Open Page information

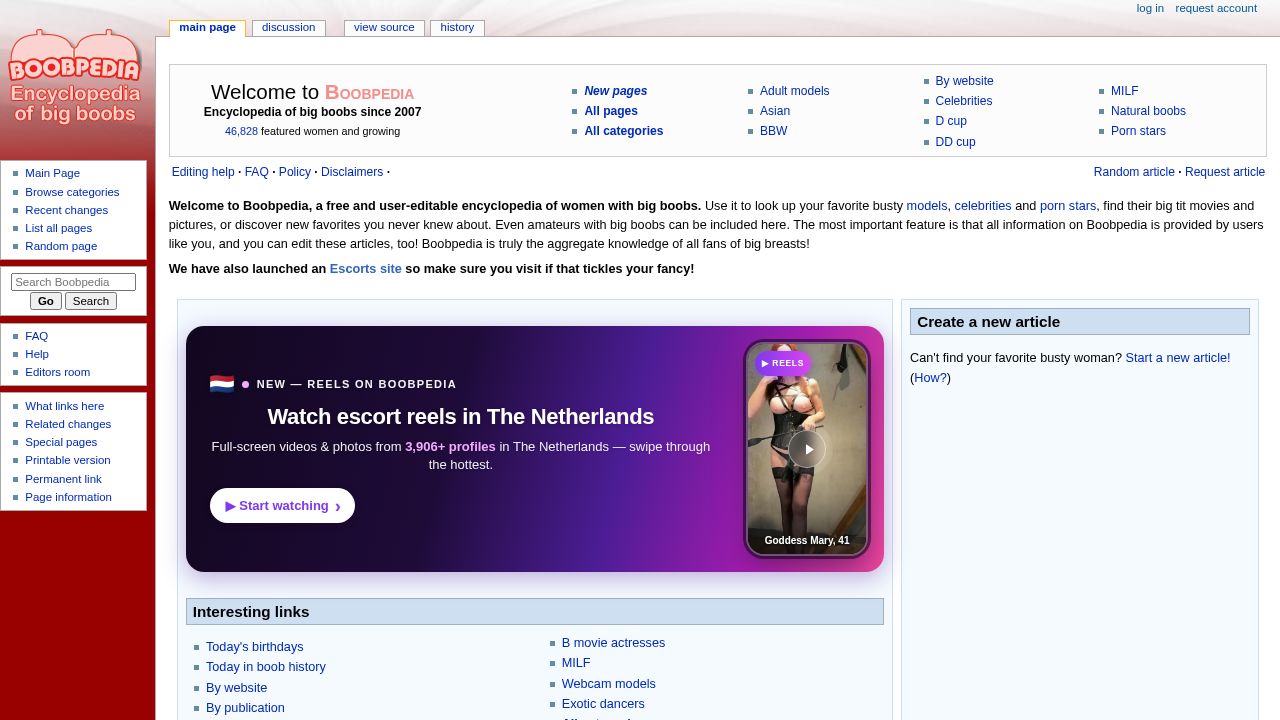click(68, 497)
